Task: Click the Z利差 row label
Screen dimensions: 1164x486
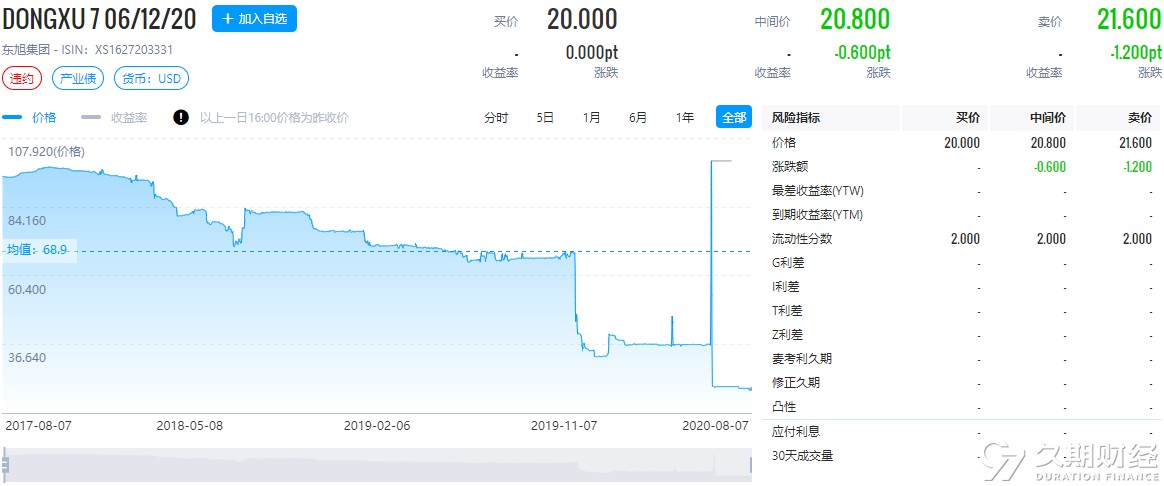Action: [788, 335]
